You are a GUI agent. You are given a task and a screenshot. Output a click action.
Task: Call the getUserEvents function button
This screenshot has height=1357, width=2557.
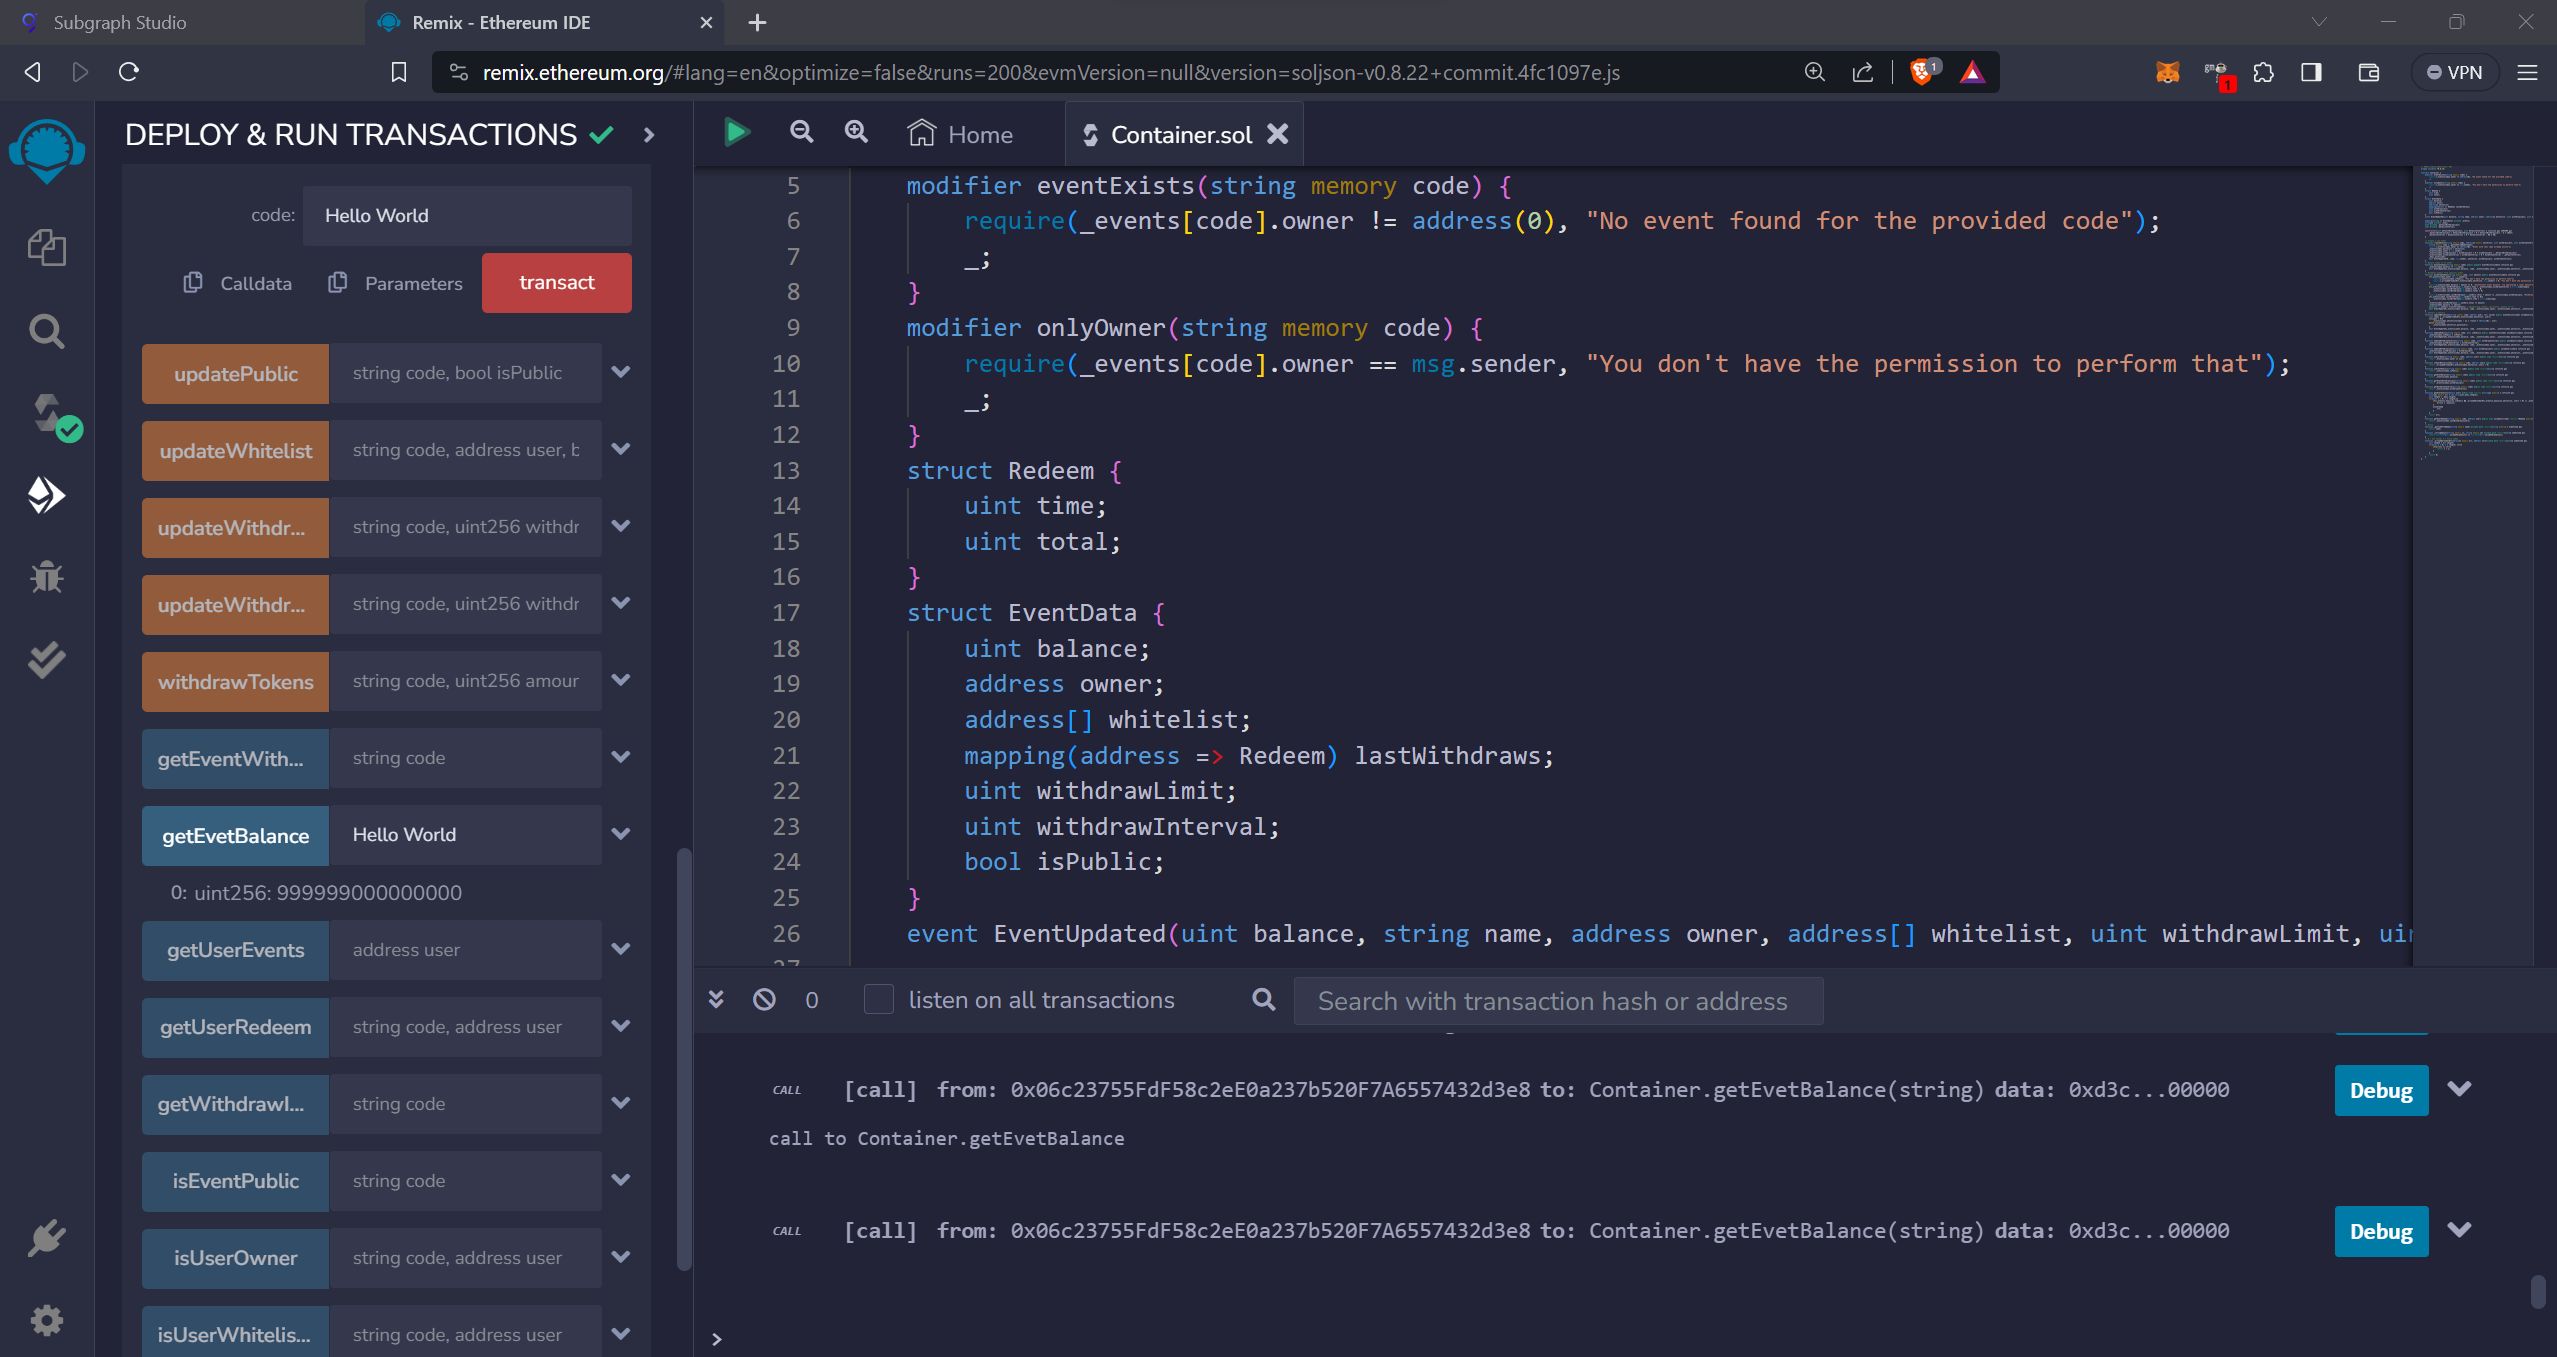point(235,951)
